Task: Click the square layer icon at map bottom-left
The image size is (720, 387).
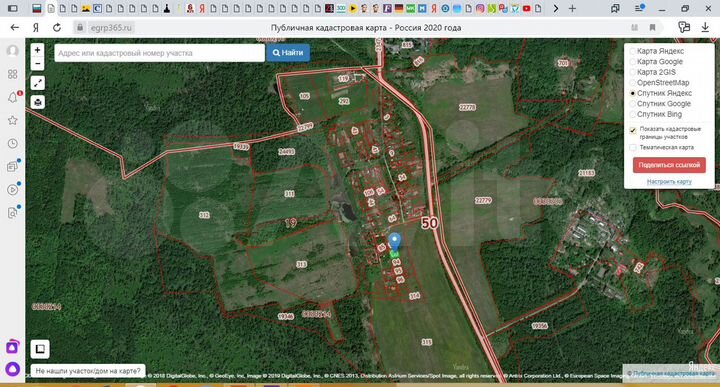Action: (40, 349)
